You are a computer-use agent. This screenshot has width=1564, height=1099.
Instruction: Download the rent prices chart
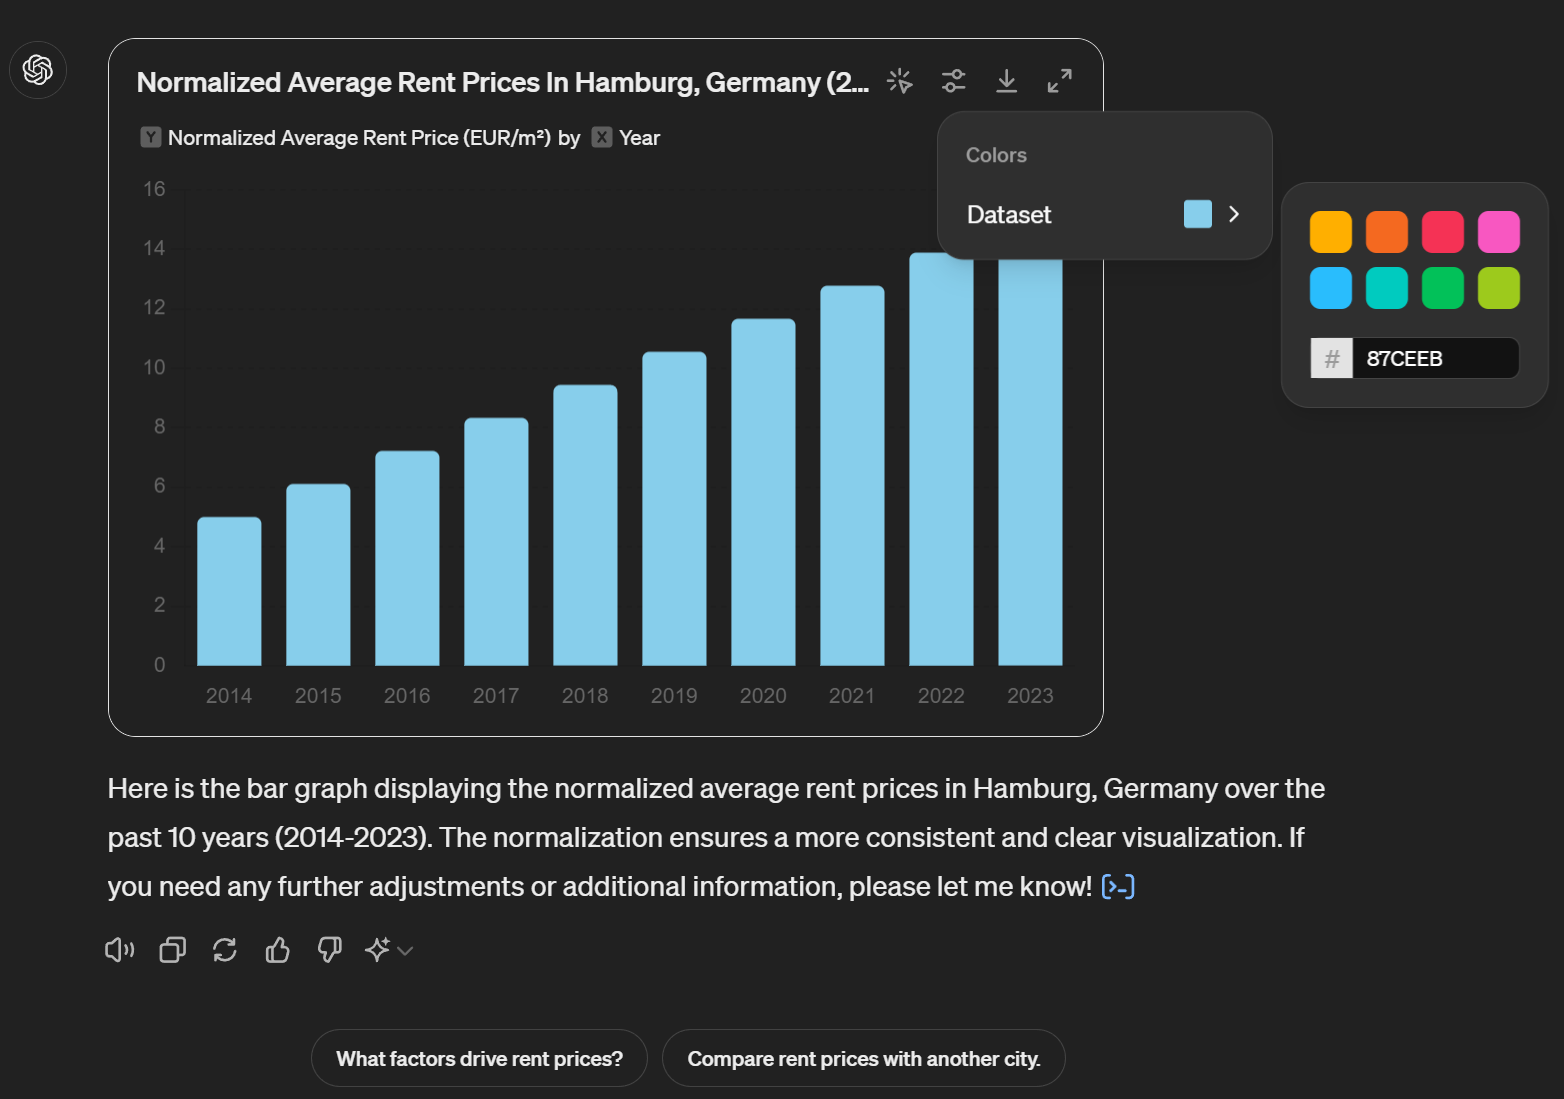coord(1007,81)
